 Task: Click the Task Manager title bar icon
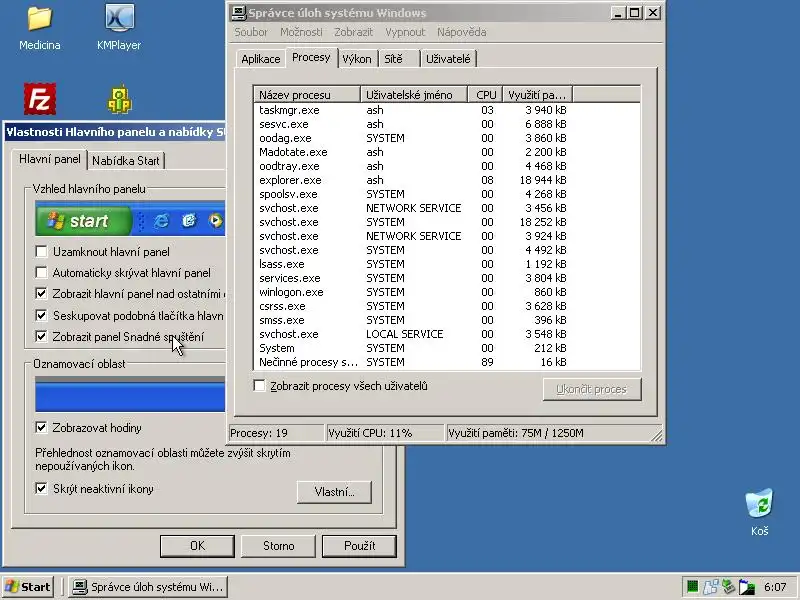tap(238, 13)
